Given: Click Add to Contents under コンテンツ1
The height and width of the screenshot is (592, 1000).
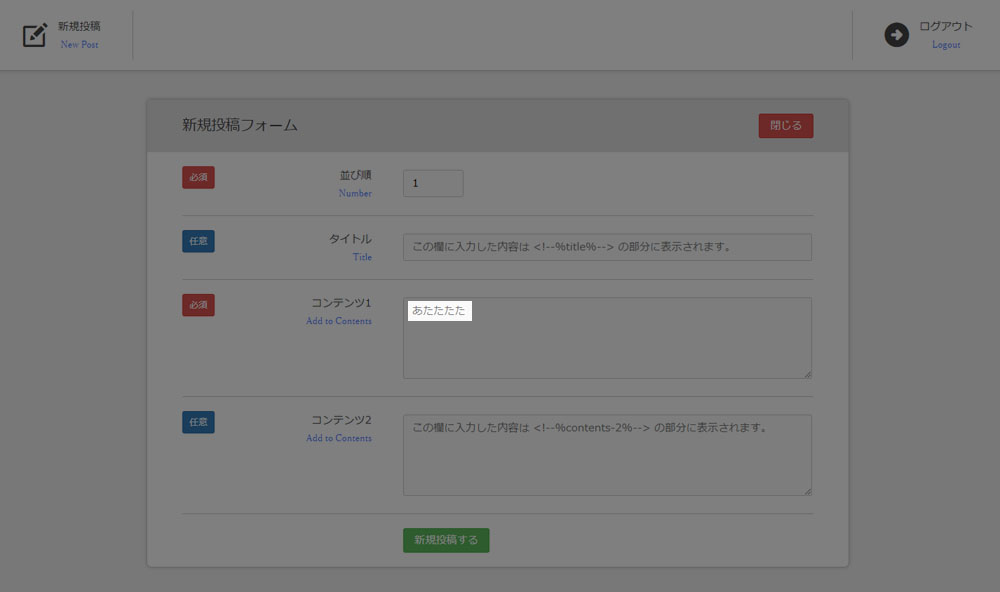Looking at the screenshot, I should 339,321.
